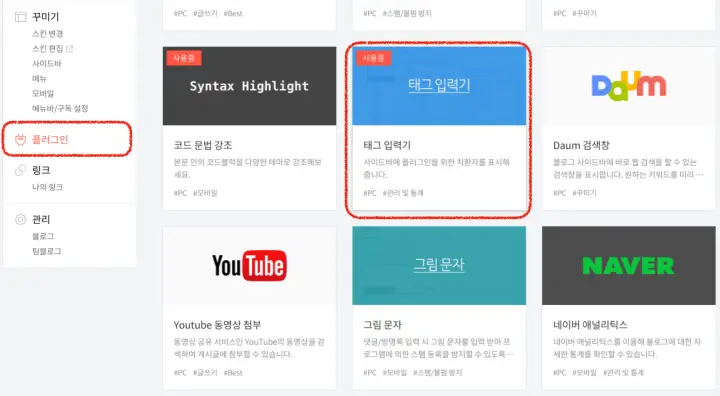720x396 pixels.
Task: Click the green NAVER logo banner
Action: tap(629, 266)
